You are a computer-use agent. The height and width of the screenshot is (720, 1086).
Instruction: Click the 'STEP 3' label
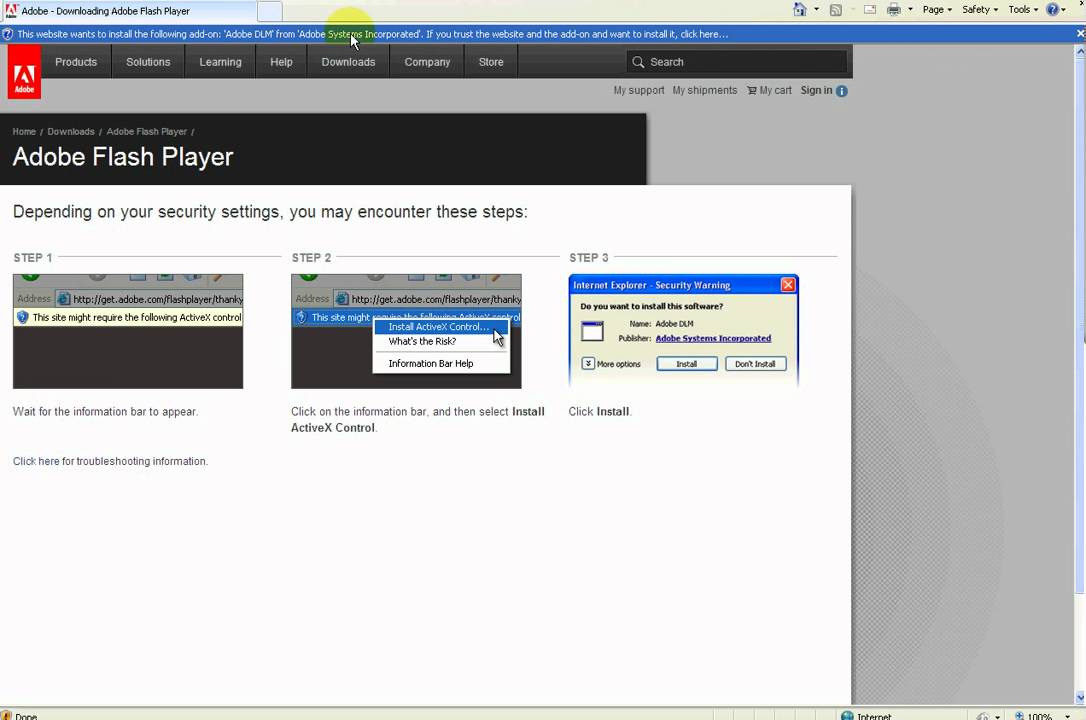click(589, 258)
